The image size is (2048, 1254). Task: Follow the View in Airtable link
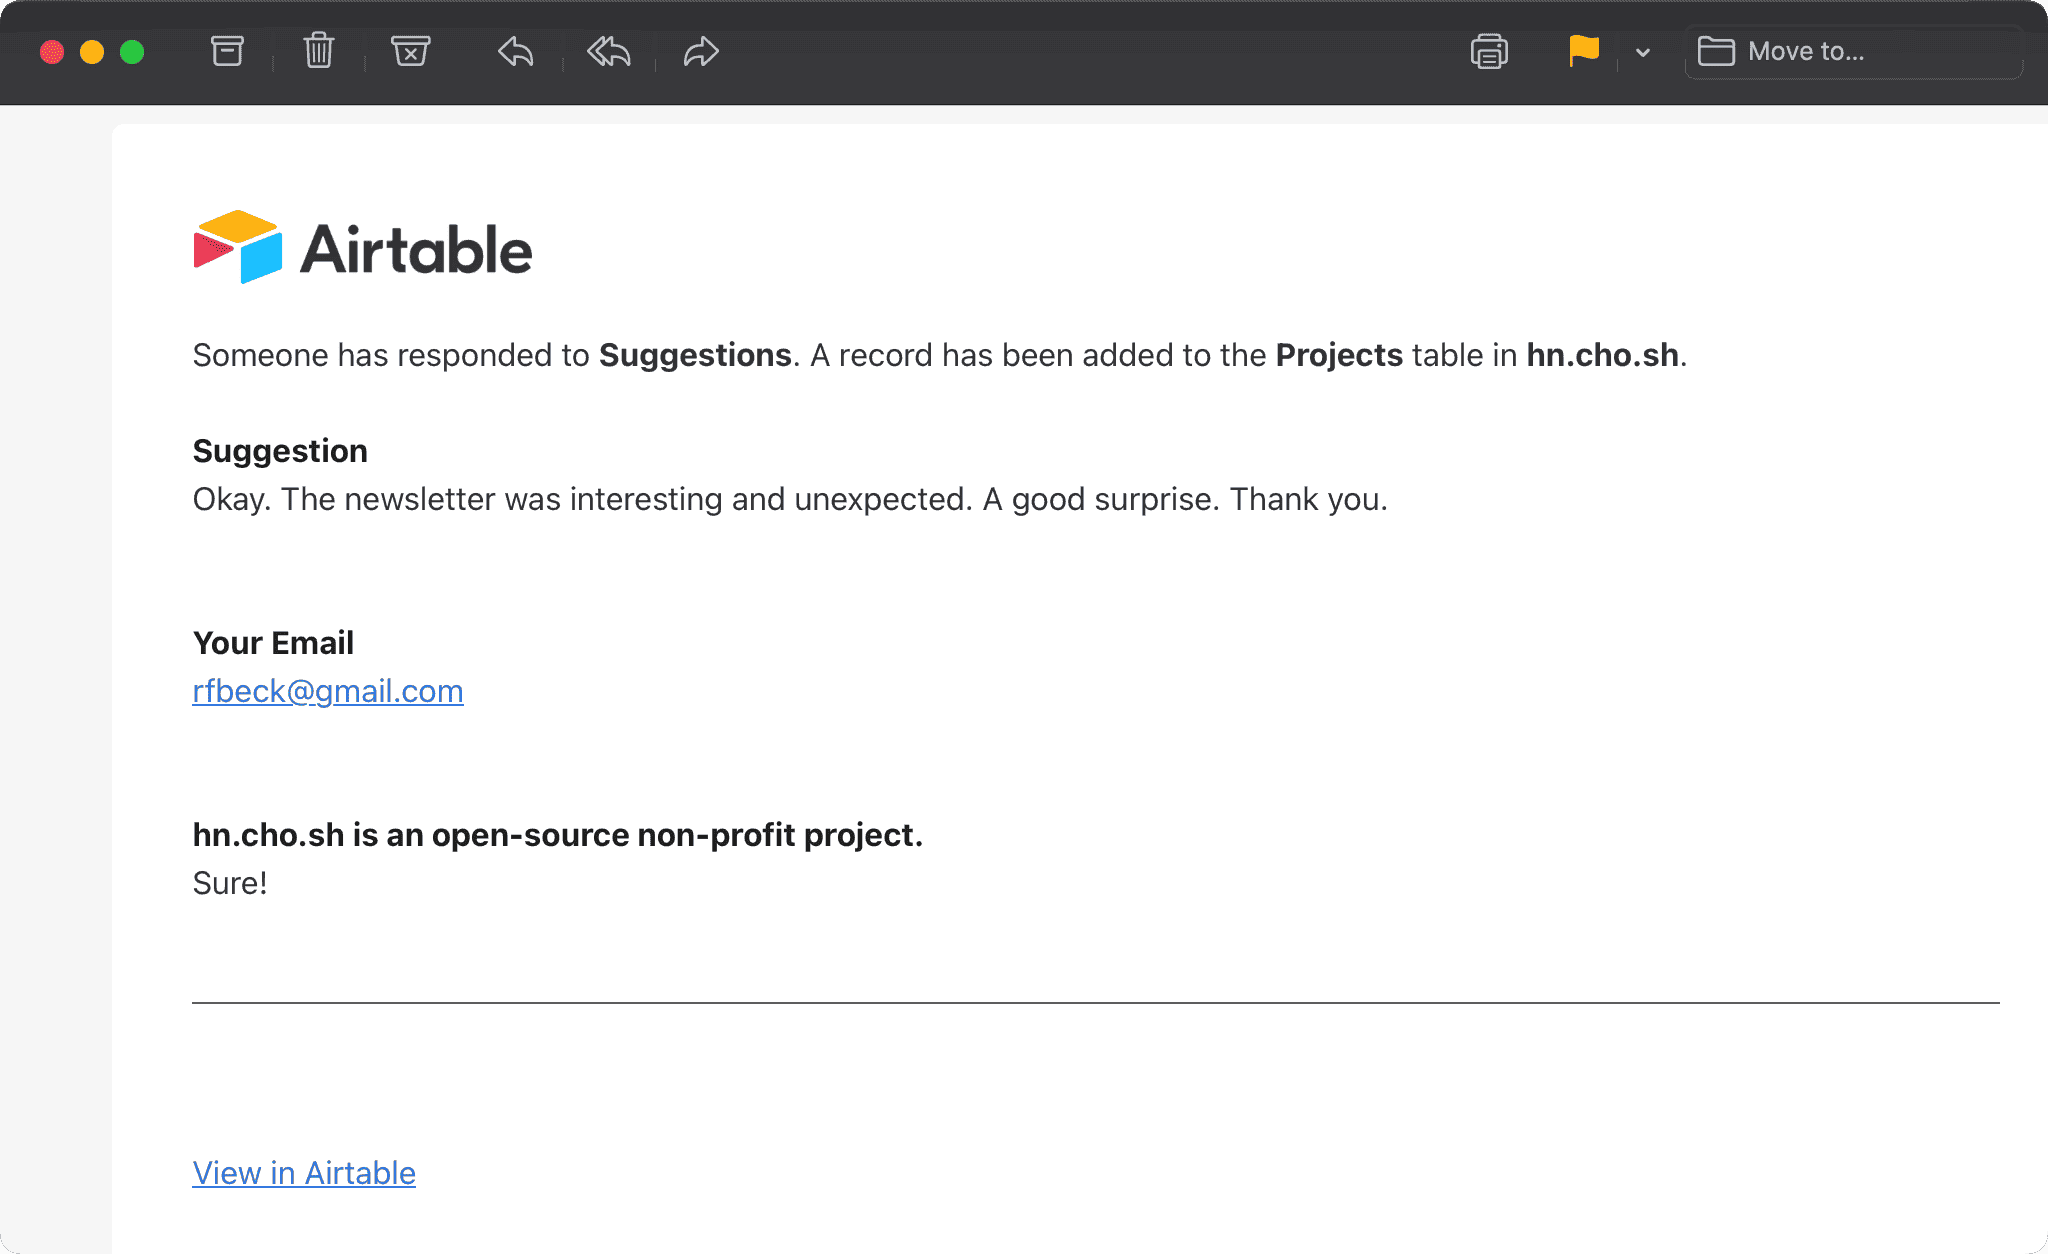304,1173
